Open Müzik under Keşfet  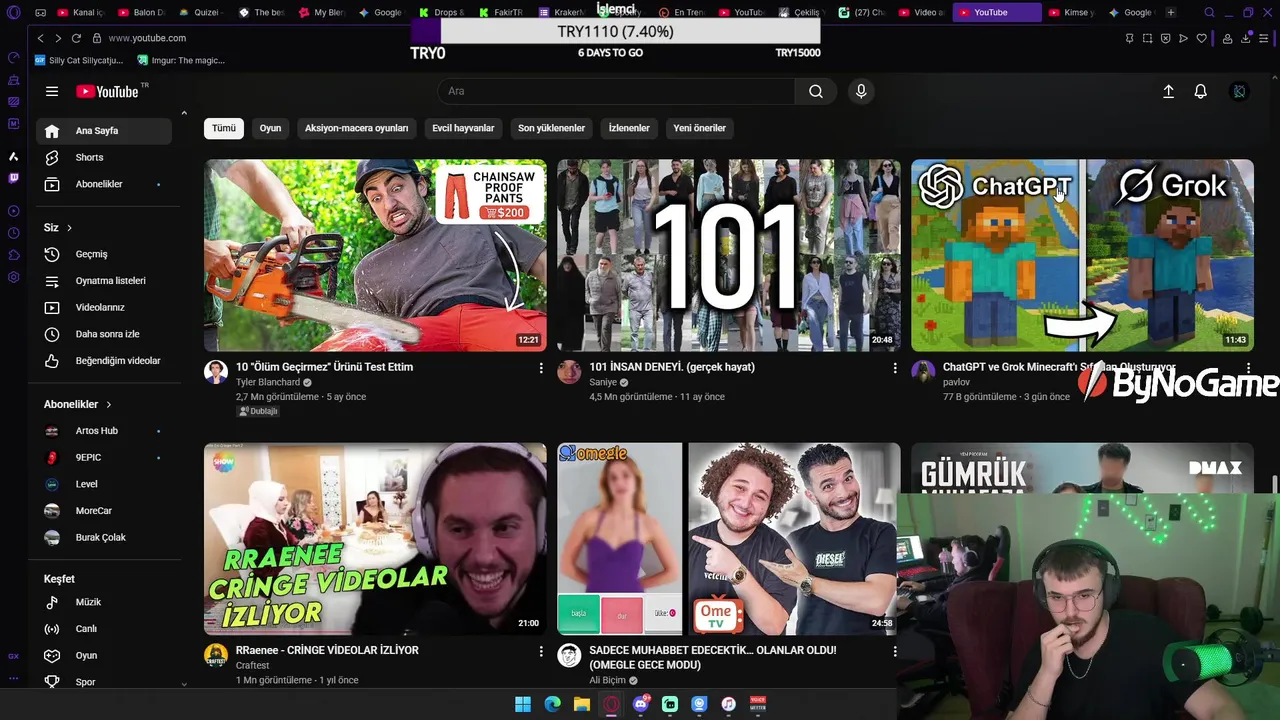(104, 602)
